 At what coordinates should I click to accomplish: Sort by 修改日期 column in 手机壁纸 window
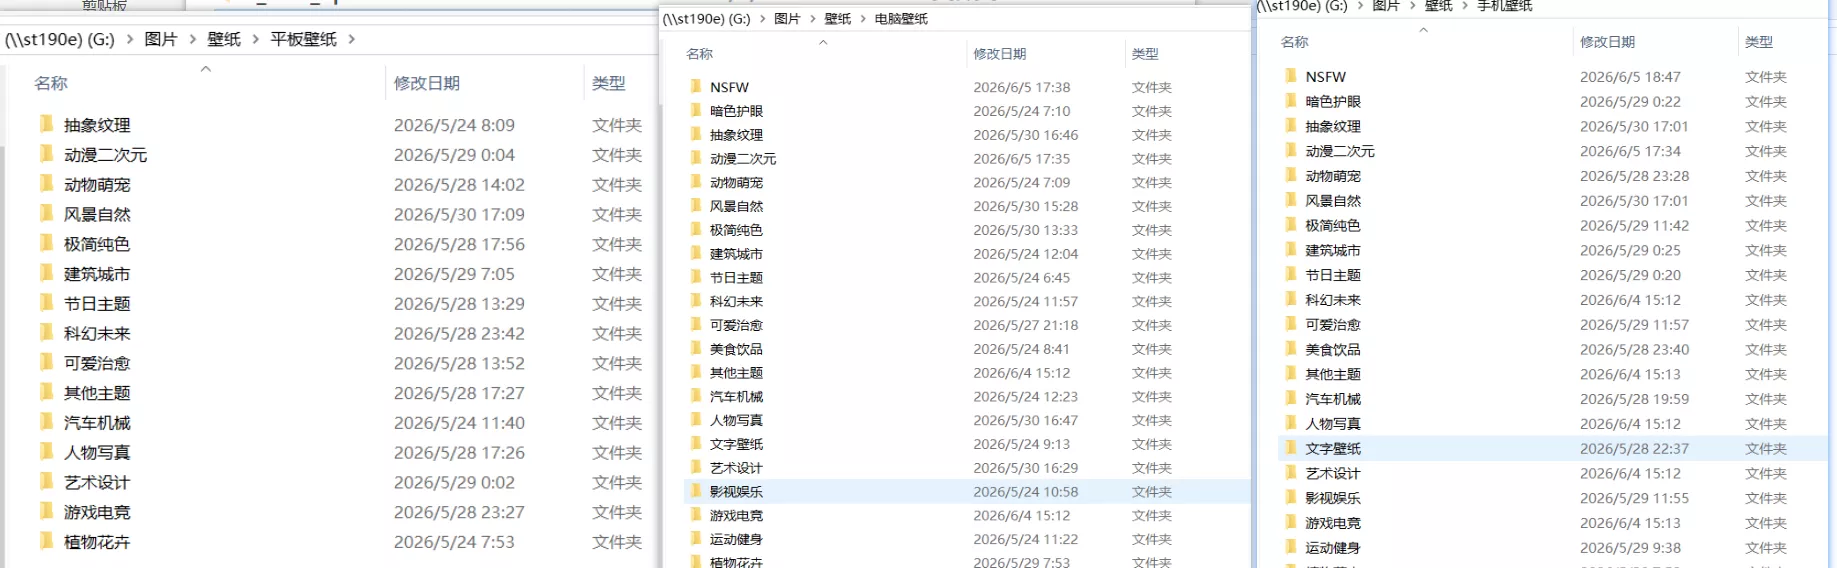(x=1608, y=42)
